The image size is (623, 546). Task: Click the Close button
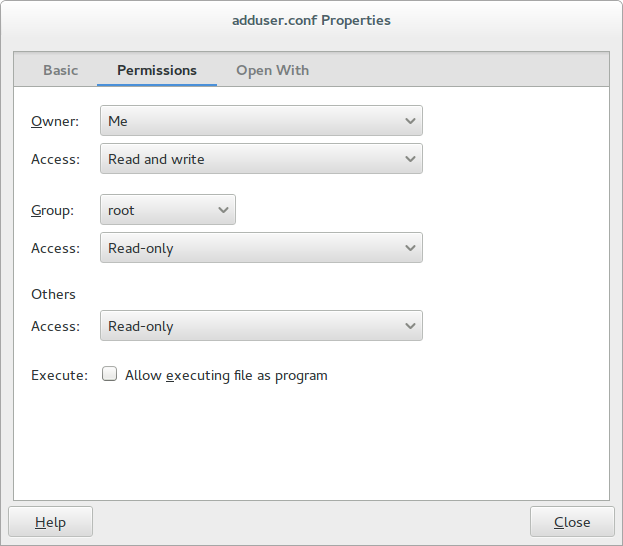(x=572, y=521)
